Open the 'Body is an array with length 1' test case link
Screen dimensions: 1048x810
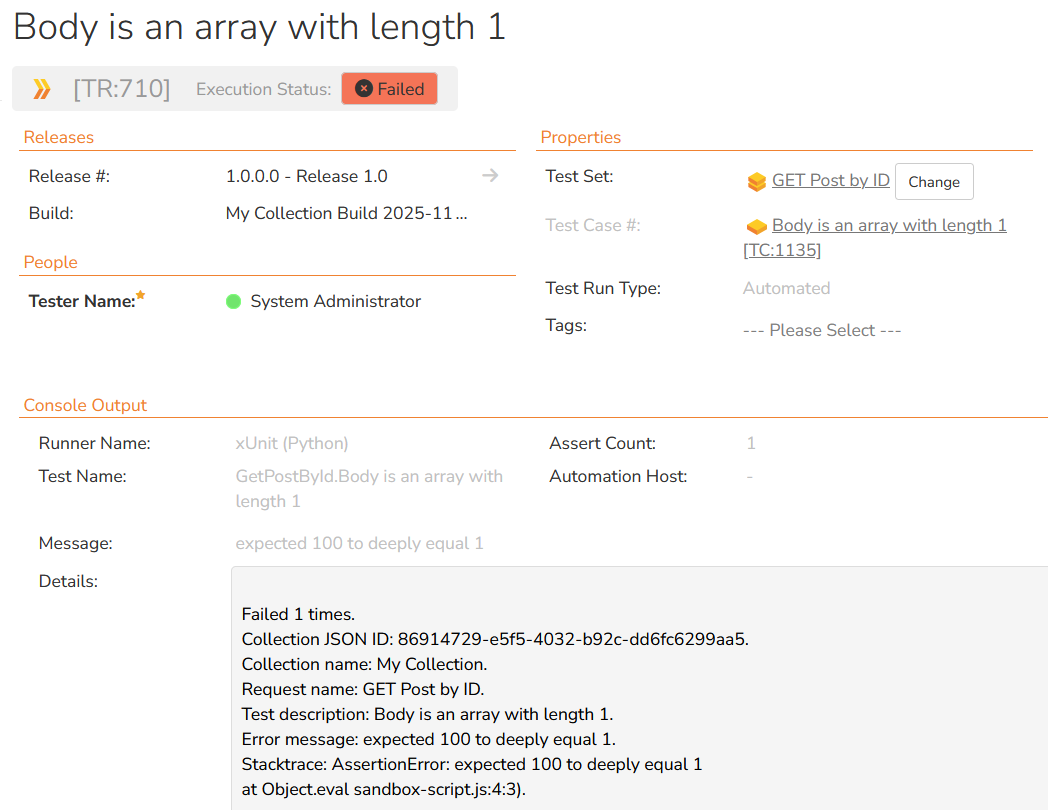(x=889, y=225)
